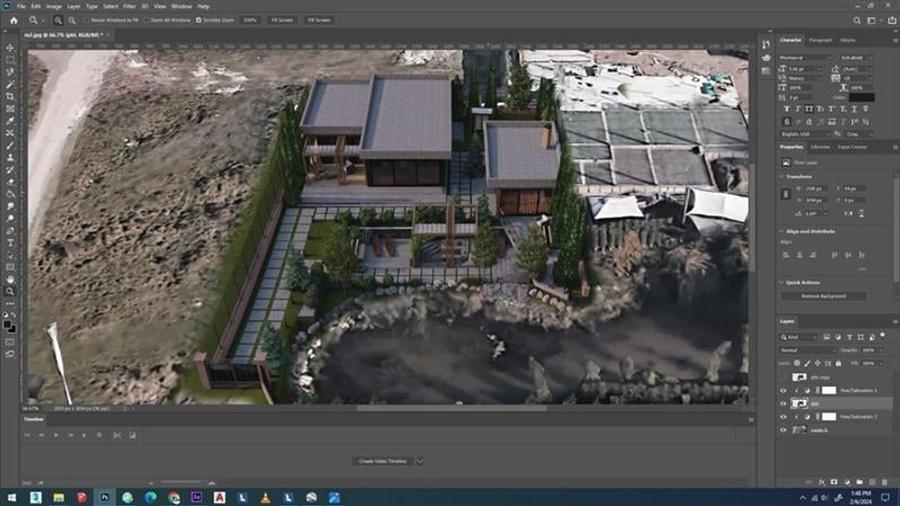900x506 pixels.
Task: Open dropdown arrow beside Create Video Timeline
Action: click(x=420, y=461)
